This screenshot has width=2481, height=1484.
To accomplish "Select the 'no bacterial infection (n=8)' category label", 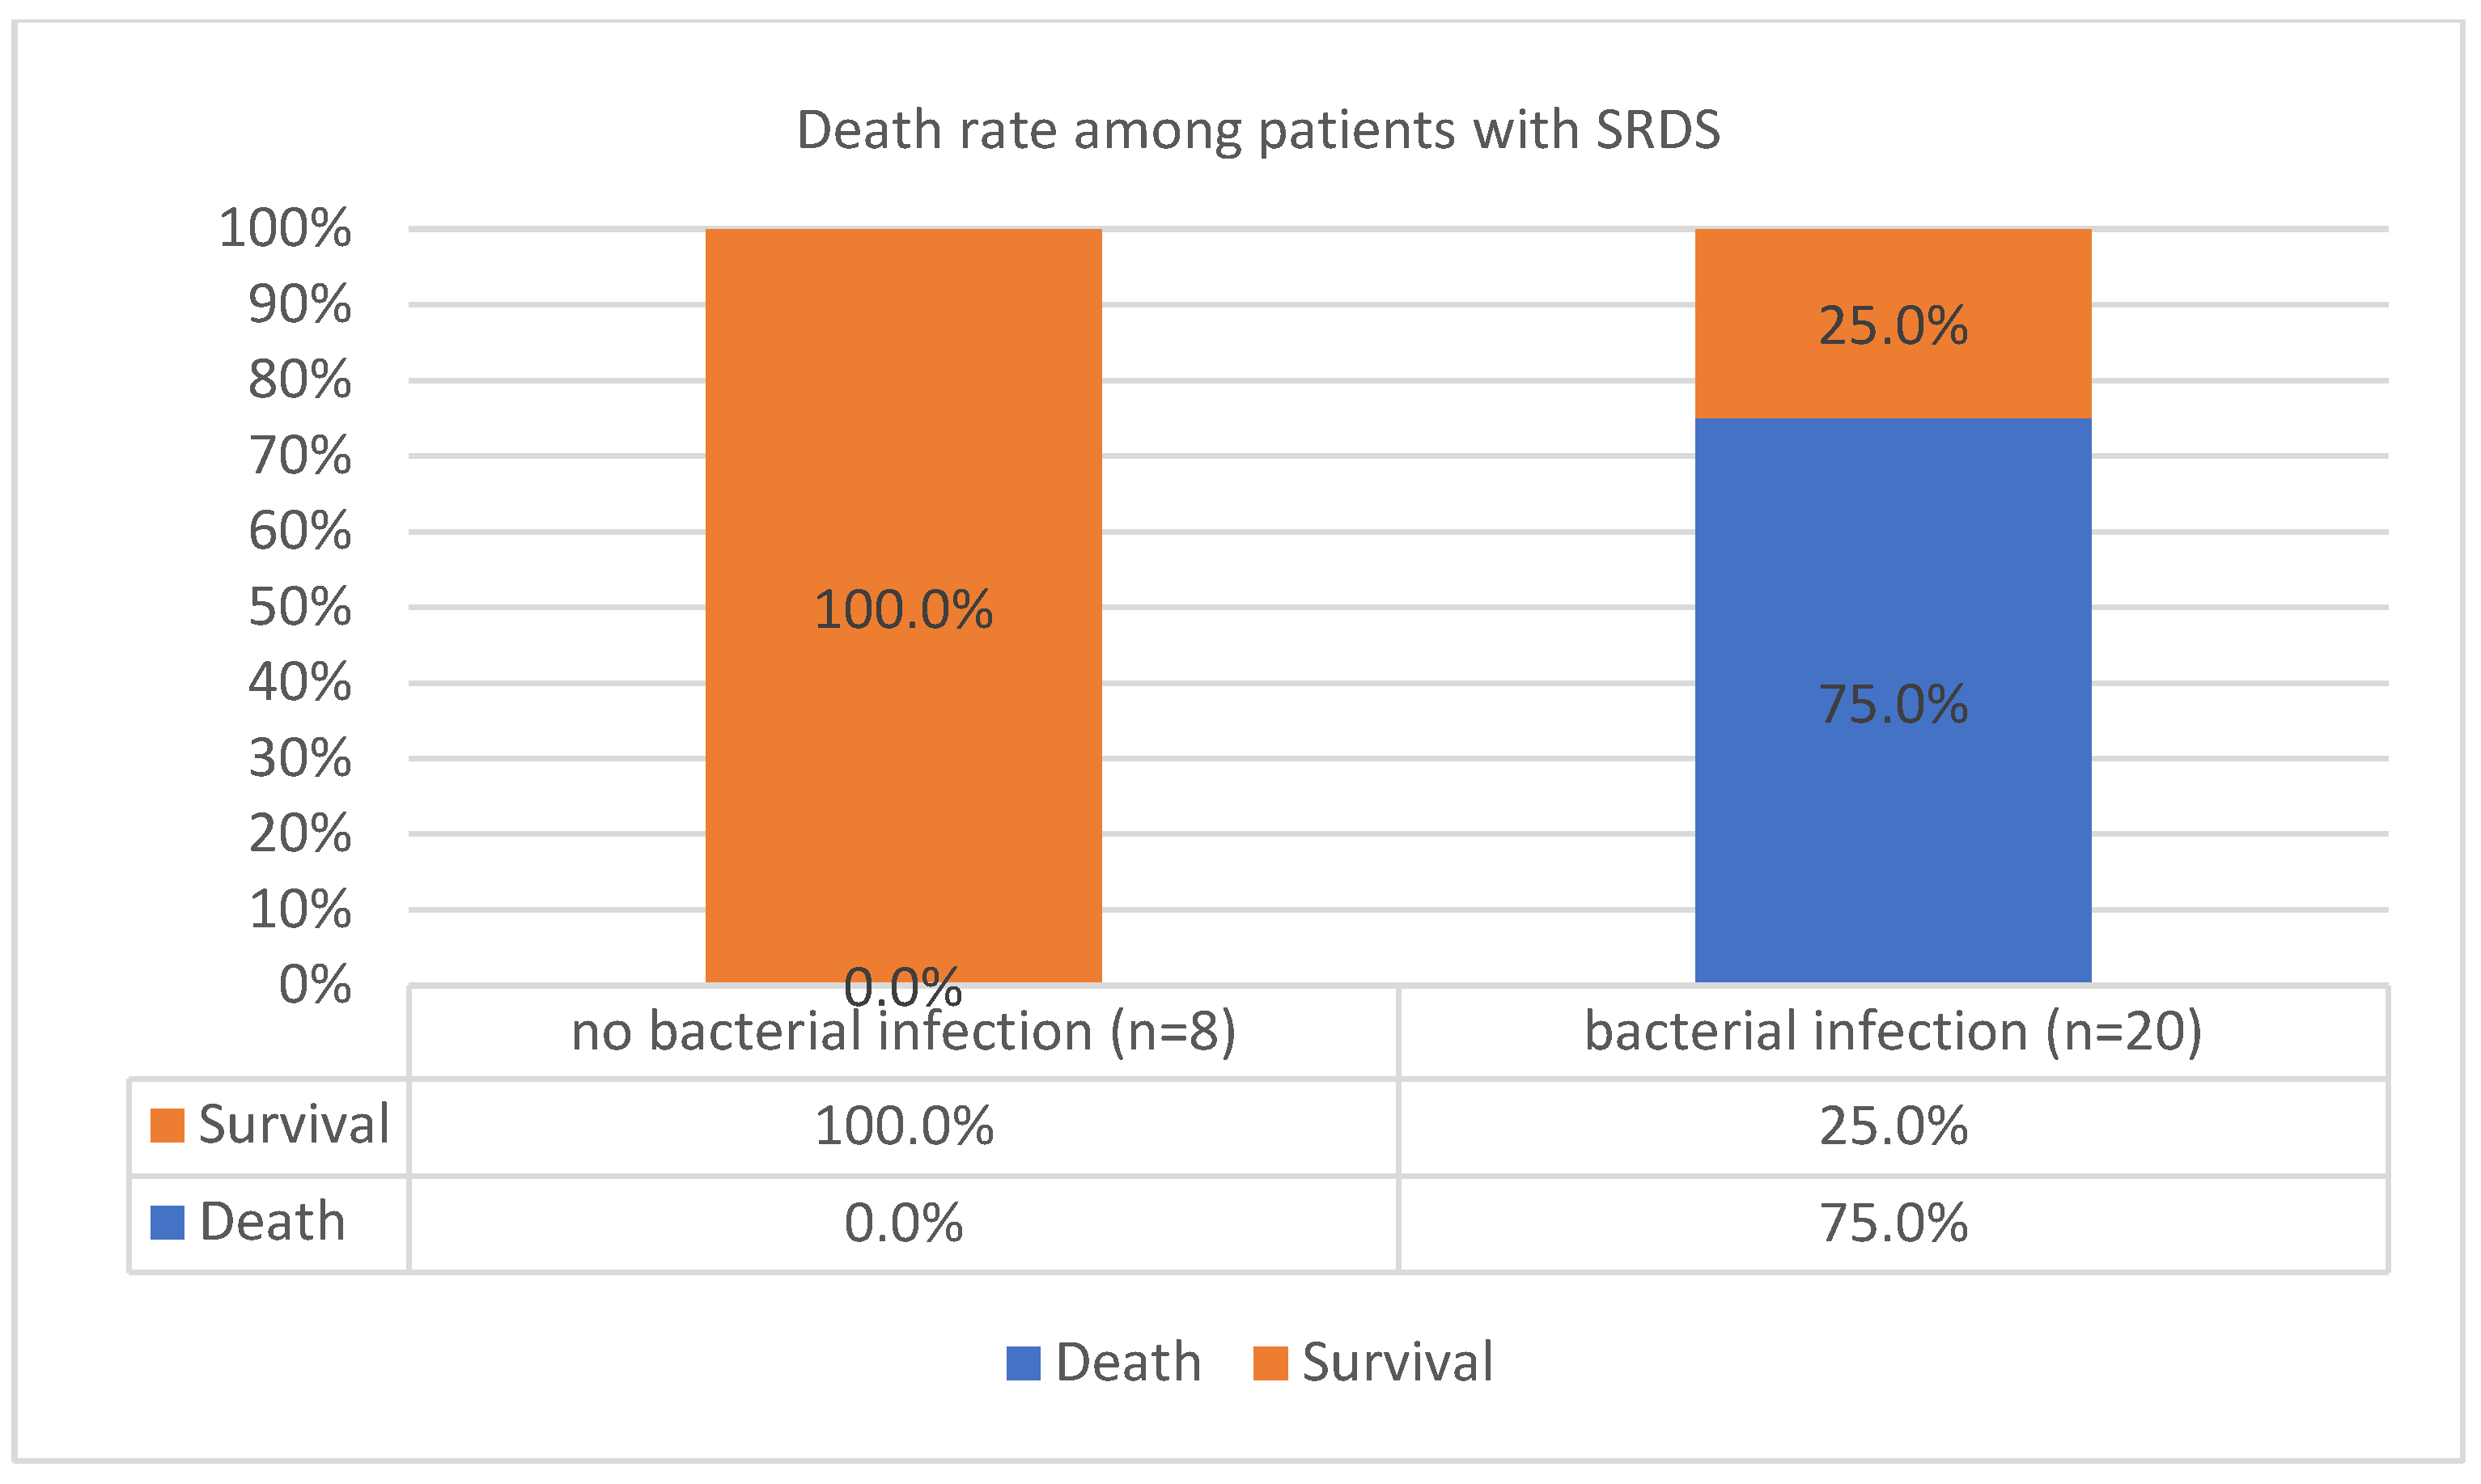I will pos(903,1032).
